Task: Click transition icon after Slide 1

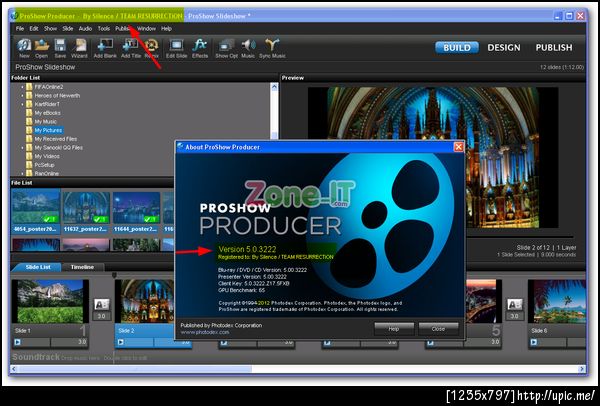Action: point(101,305)
